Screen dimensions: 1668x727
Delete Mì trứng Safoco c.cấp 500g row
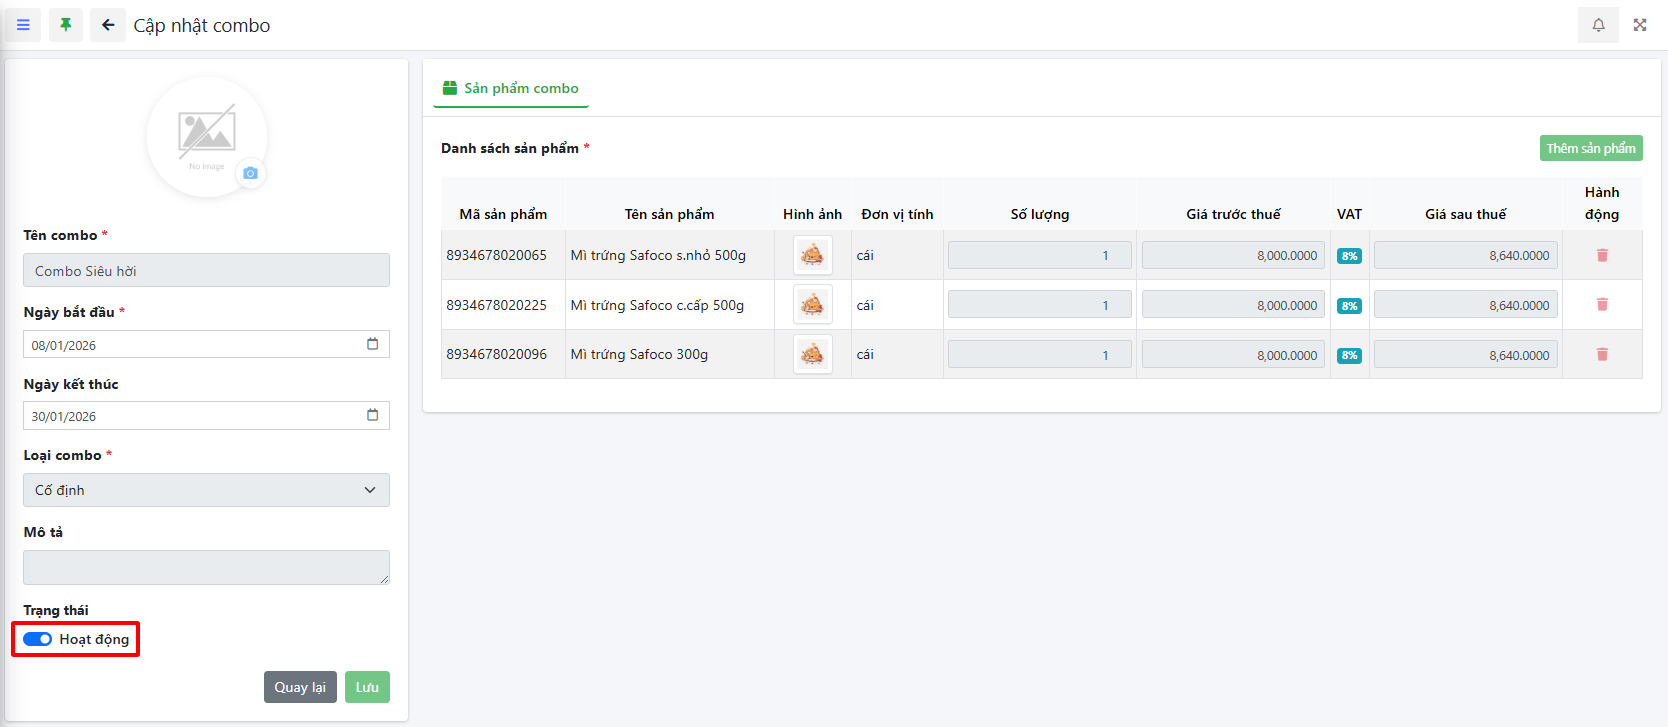pos(1602,305)
